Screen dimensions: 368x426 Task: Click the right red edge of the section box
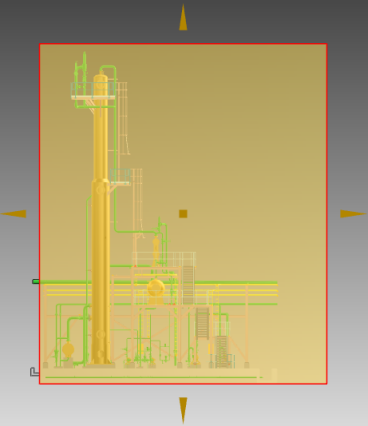click(x=327, y=214)
